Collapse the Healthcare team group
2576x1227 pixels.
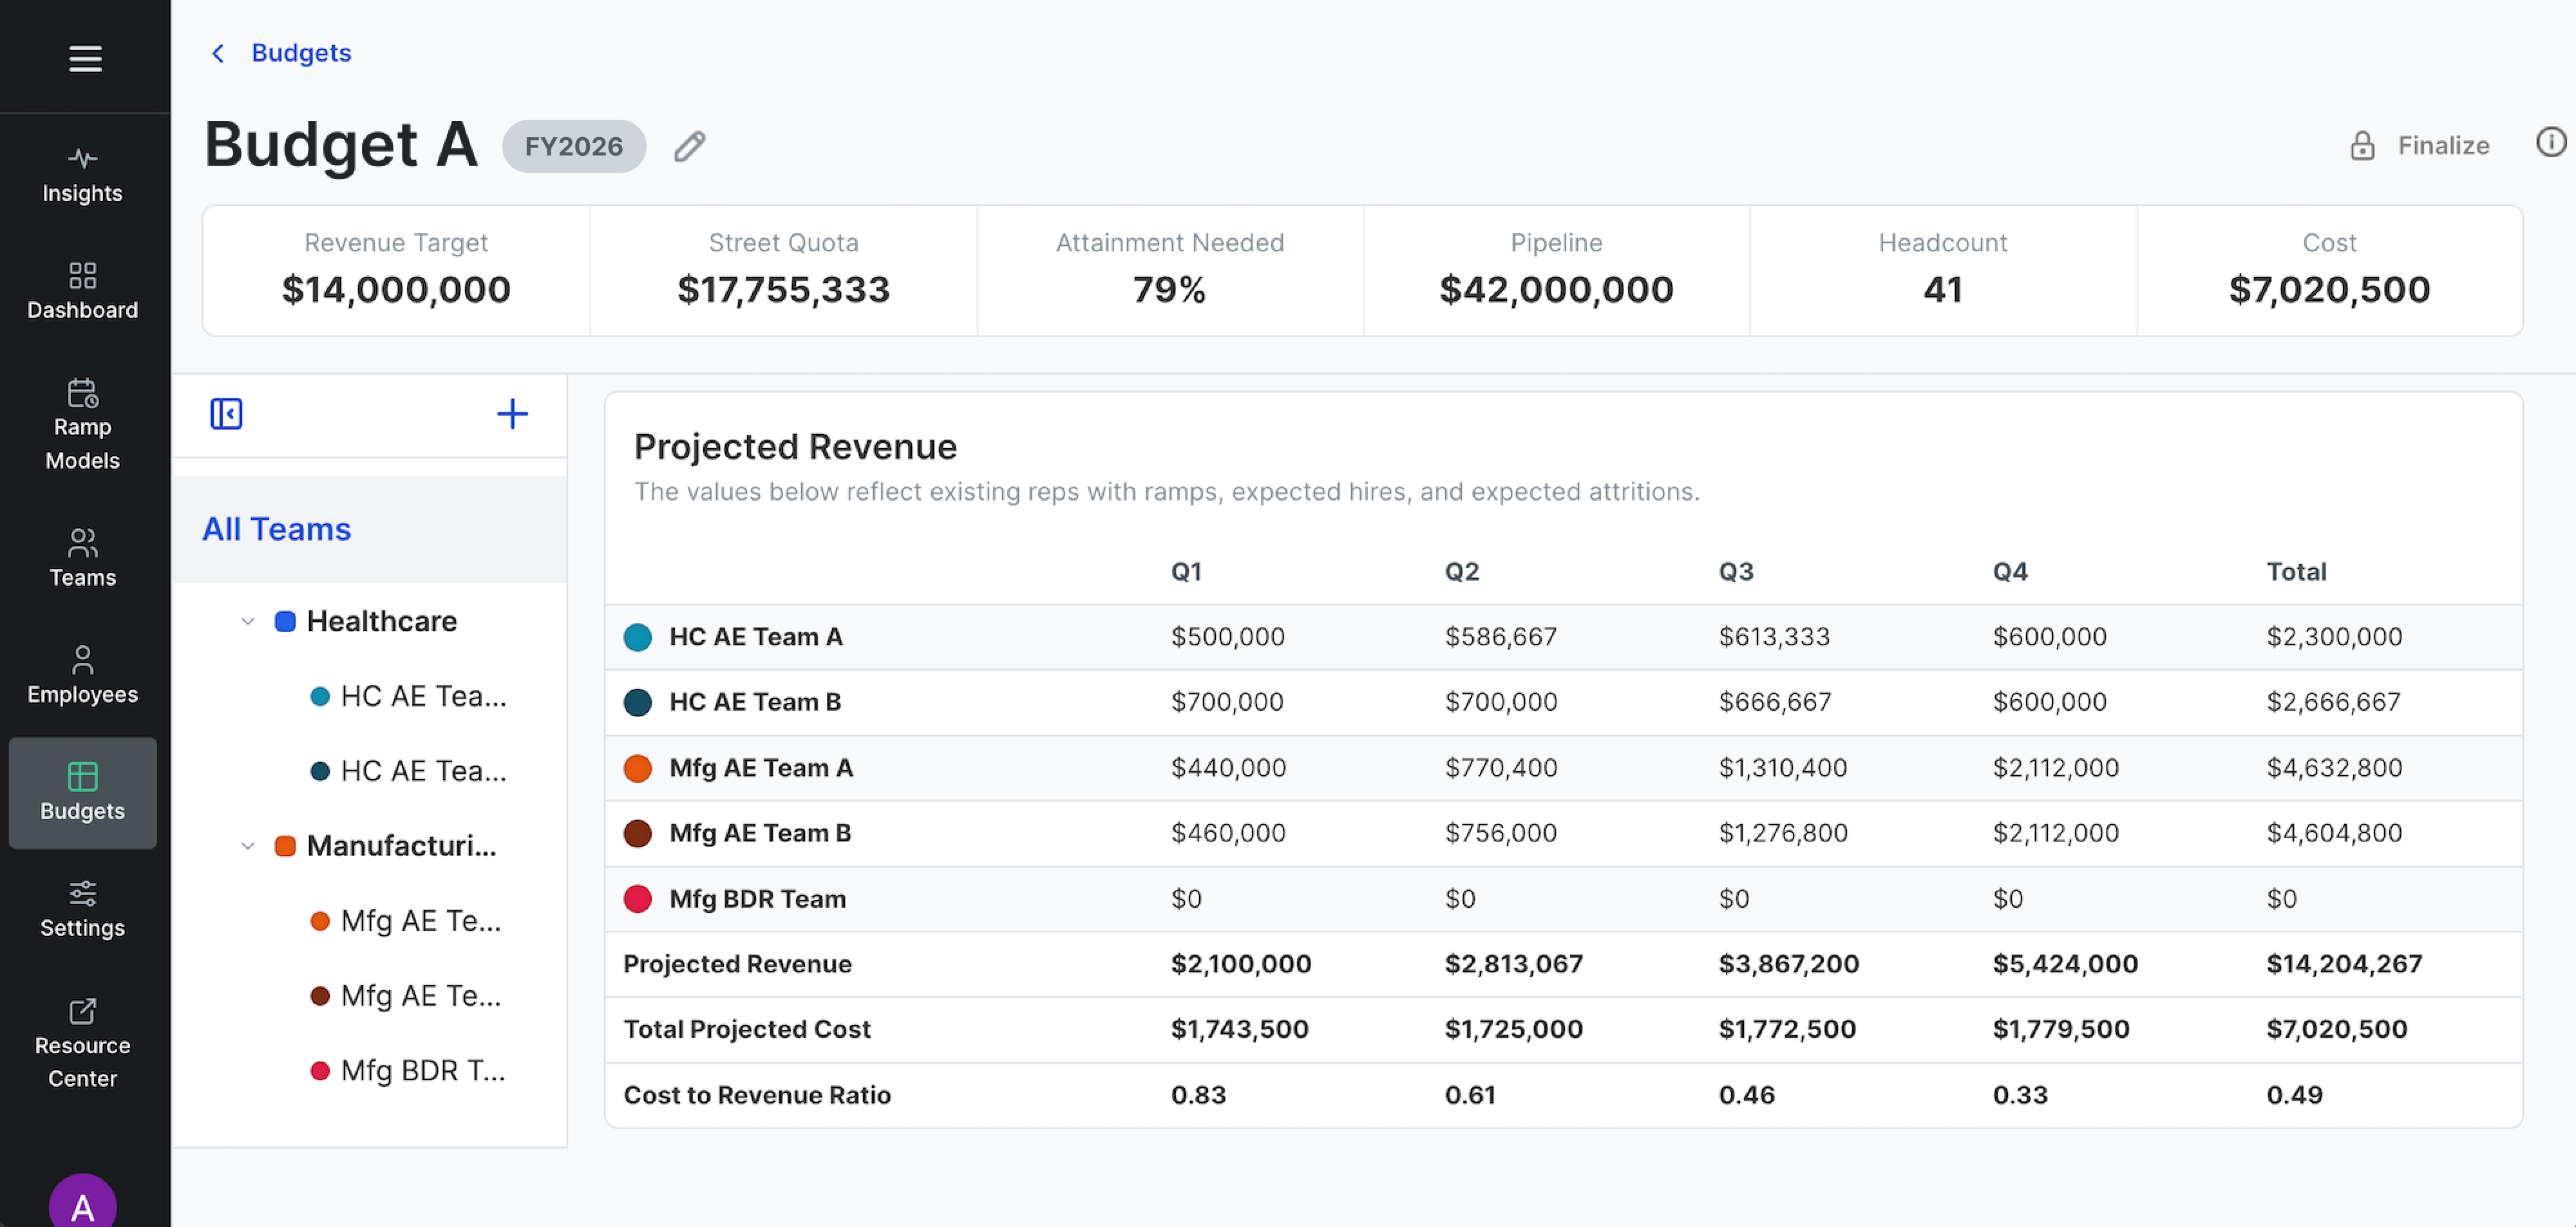(x=248, y=621)
